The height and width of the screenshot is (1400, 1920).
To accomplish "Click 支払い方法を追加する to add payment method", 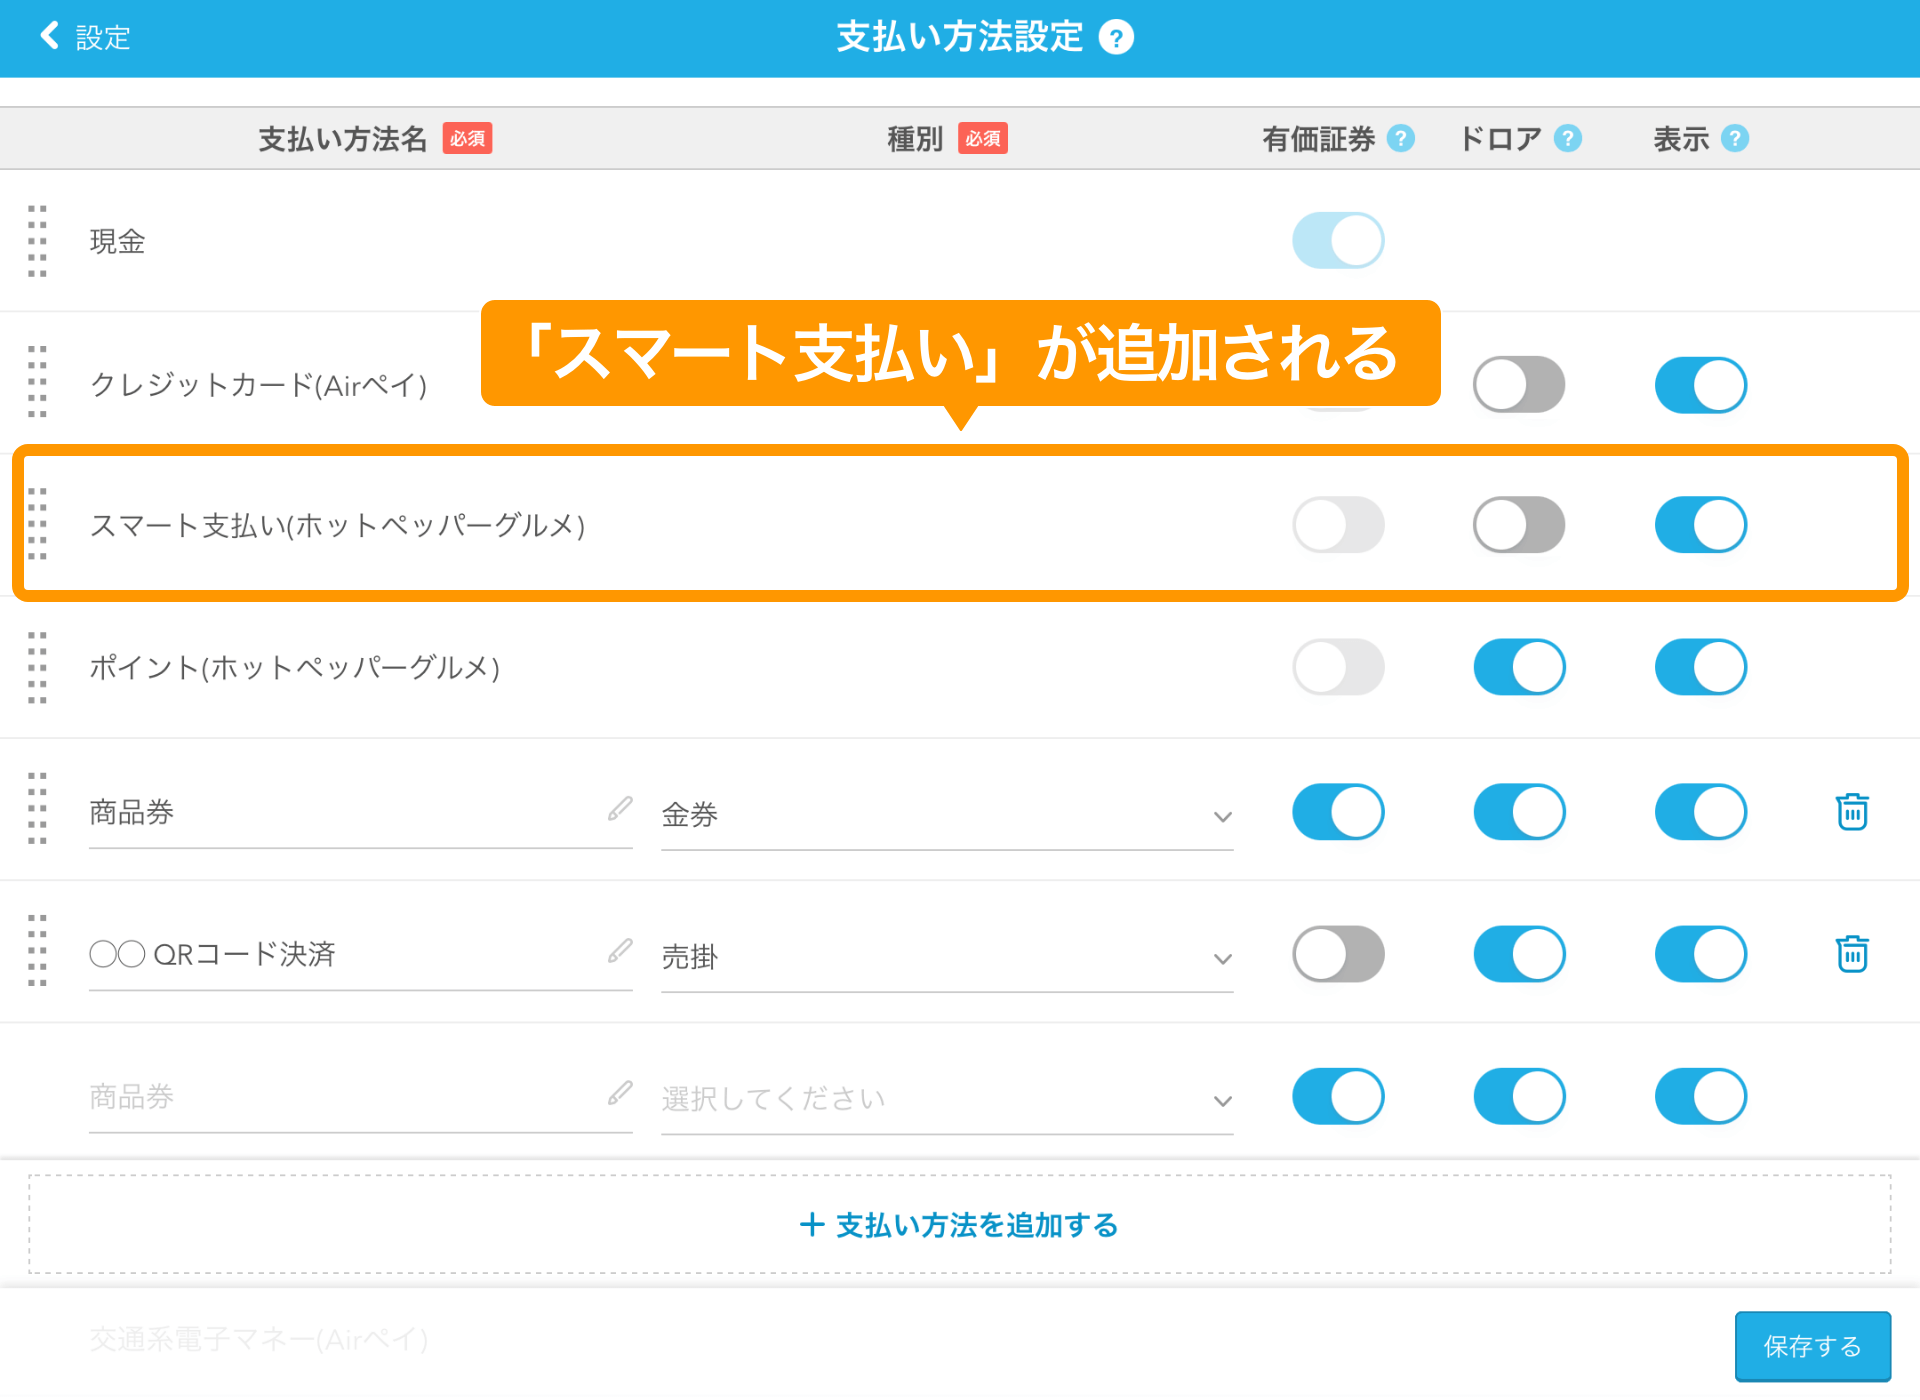I will tap(959, 1226).
